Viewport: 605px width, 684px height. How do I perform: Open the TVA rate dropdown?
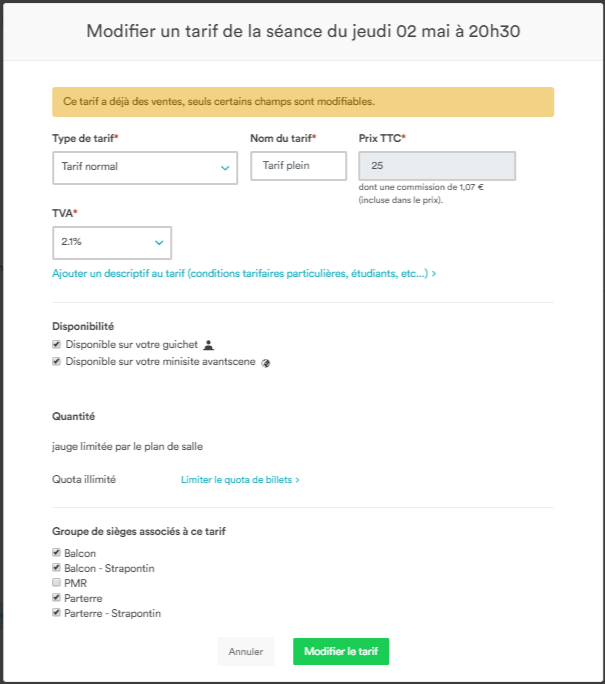(x=111, y=243)
